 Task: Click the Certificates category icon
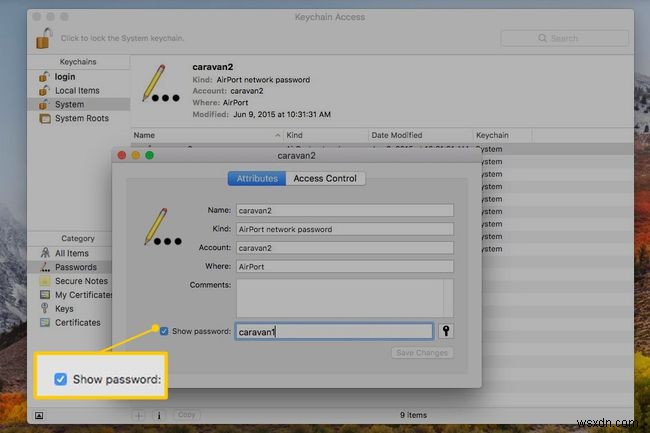45,322
